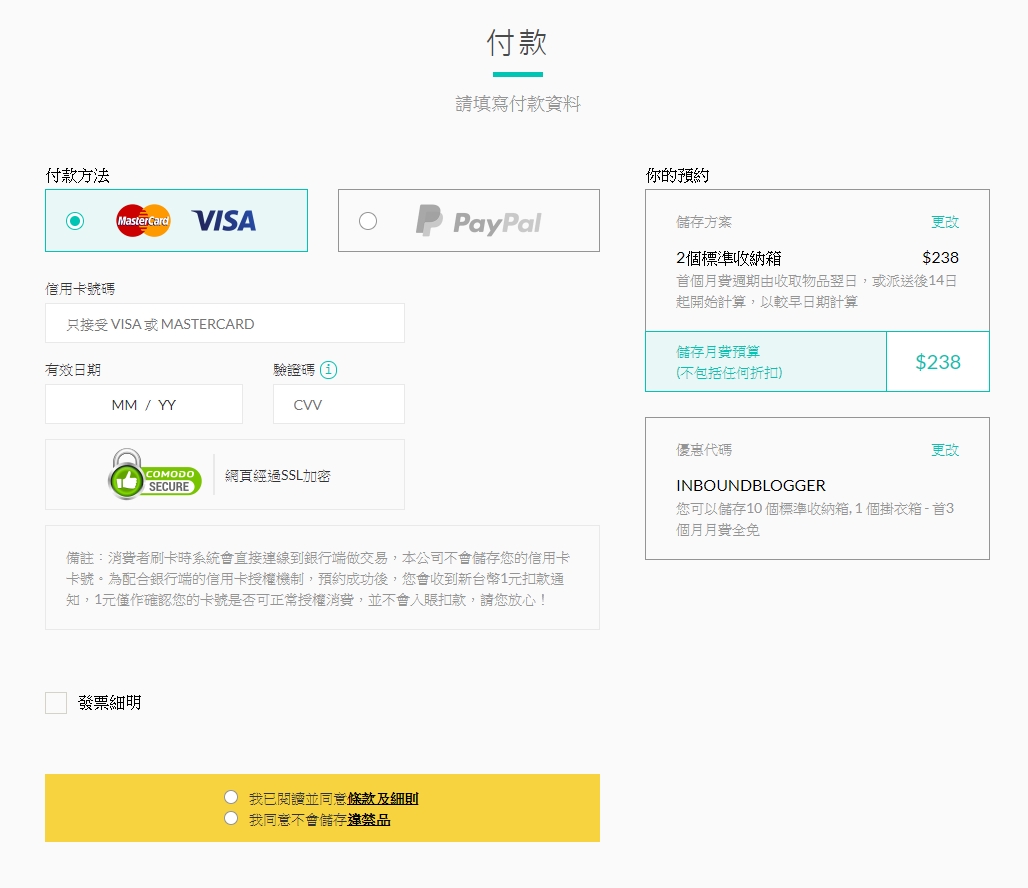This screenshot has height=888, width=1028.
Task: Click the 有效日期 label
Action: pyautogui.click(x=73, y=370)
